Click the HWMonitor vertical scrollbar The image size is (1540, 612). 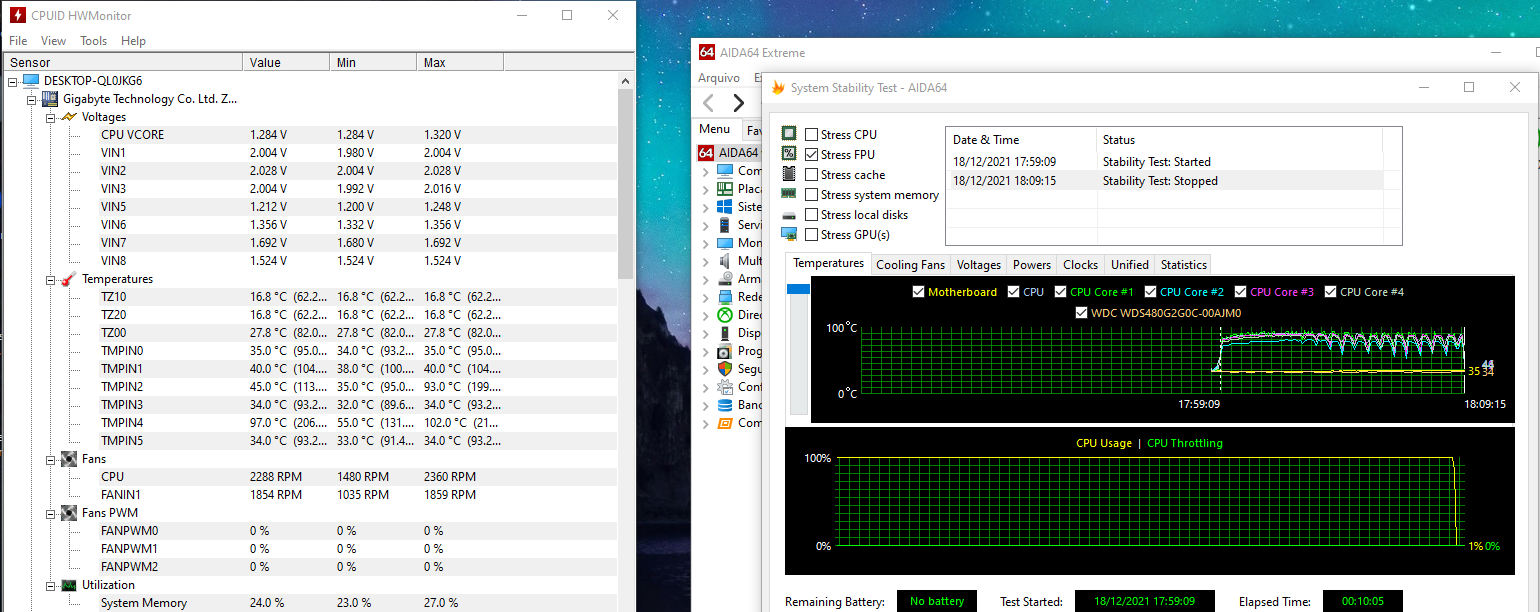pos(626,184)
